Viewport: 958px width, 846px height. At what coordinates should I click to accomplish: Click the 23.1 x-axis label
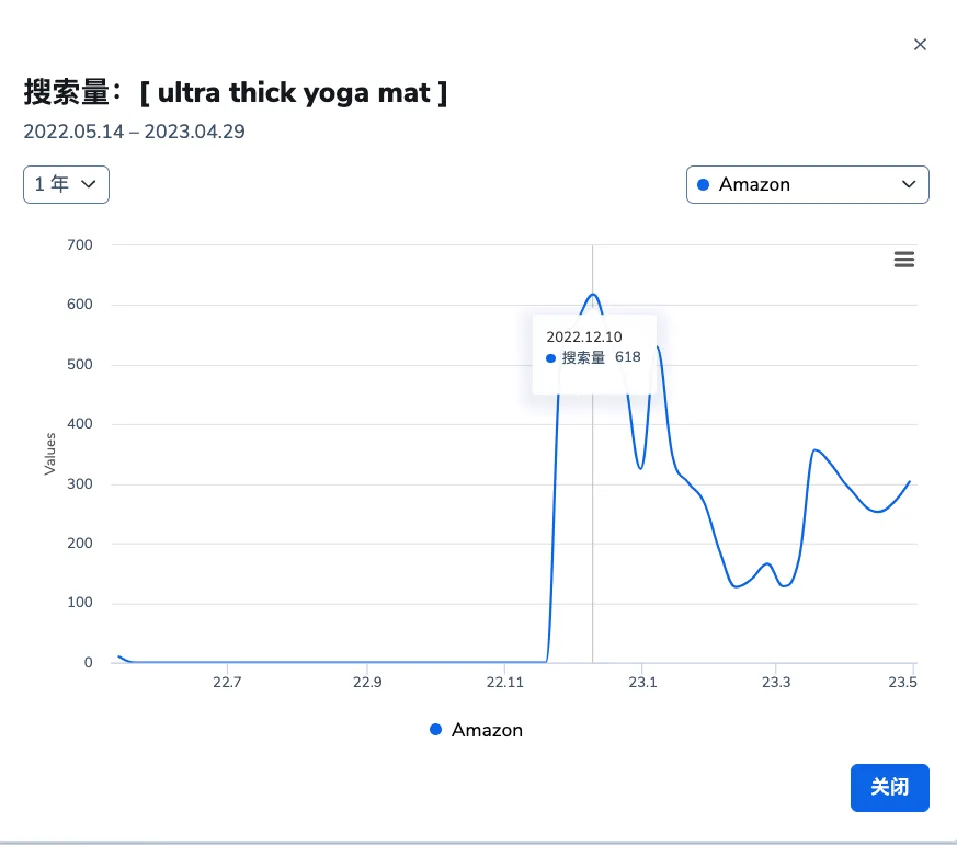coord(642,682)
